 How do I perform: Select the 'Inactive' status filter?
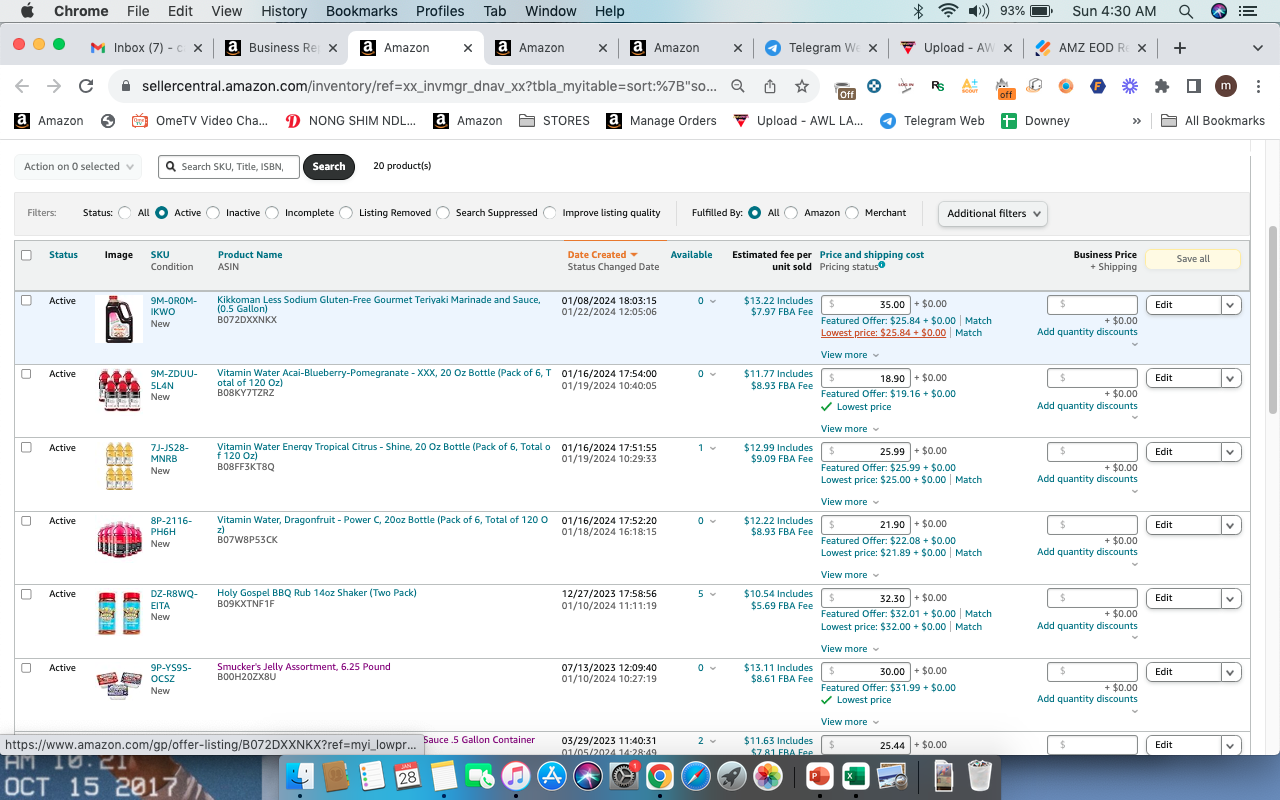pyautogui.click(x=215, y=213)
